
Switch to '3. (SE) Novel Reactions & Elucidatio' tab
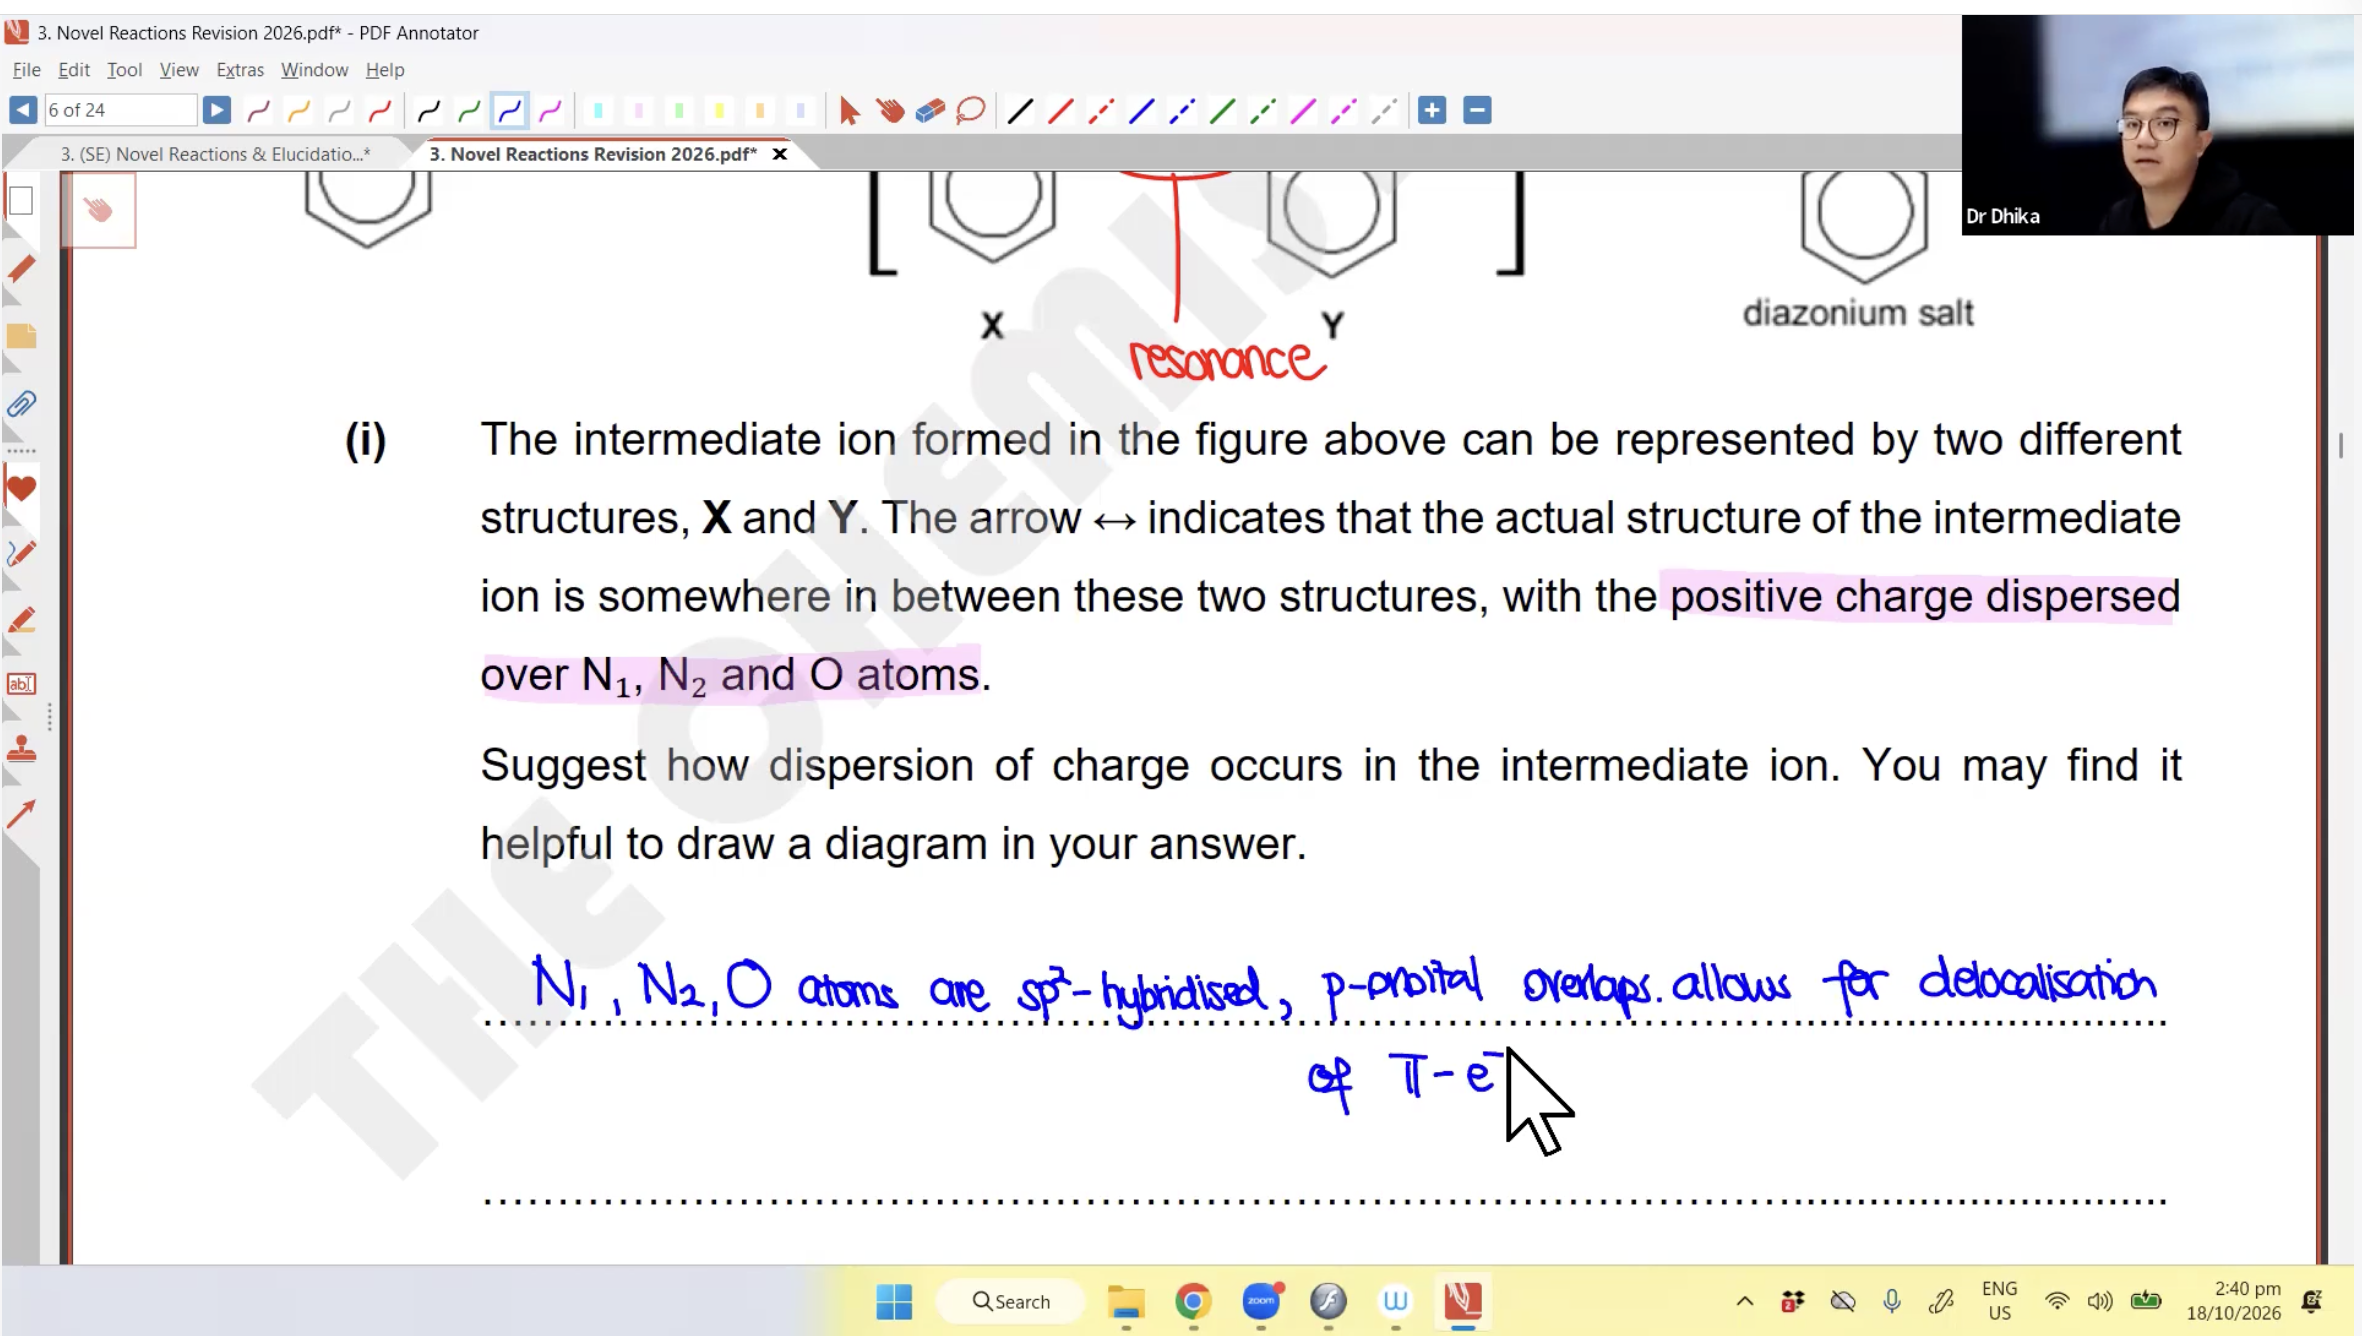point(215,154)
